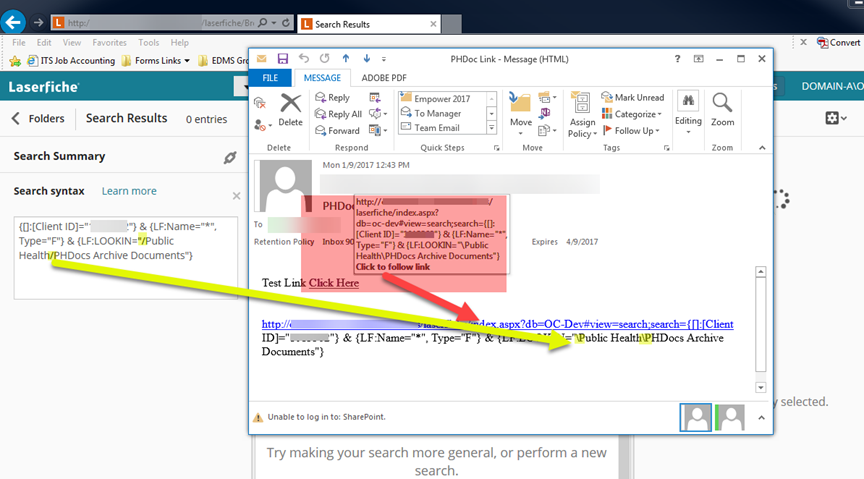Follow the 'Click Here' test link
Viewport: 864px width, 479px height.
coord(333,283)
